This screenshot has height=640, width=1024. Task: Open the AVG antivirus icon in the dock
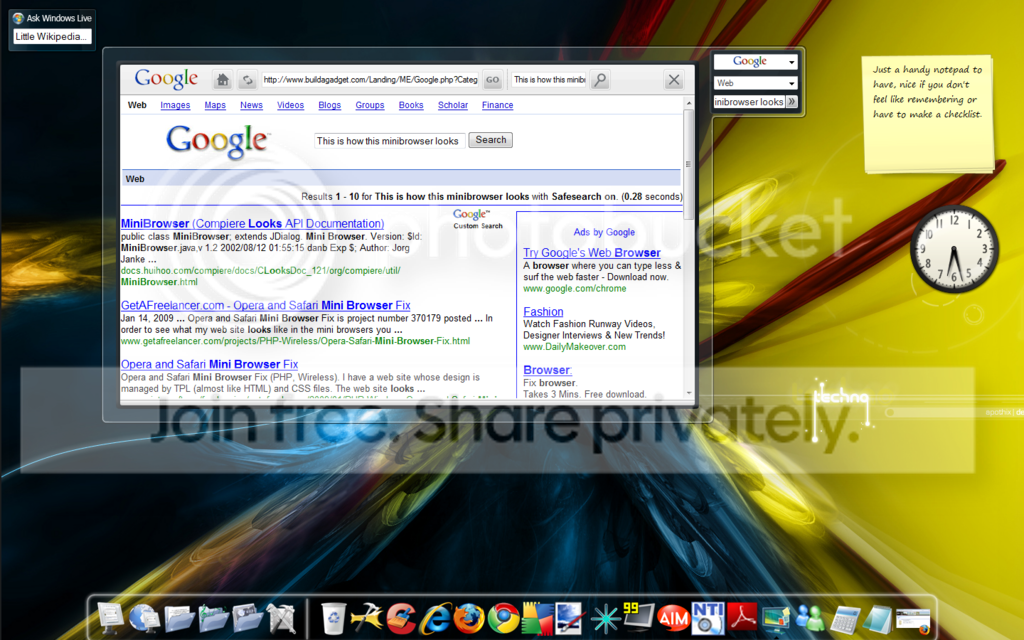[x=536, y=618]
